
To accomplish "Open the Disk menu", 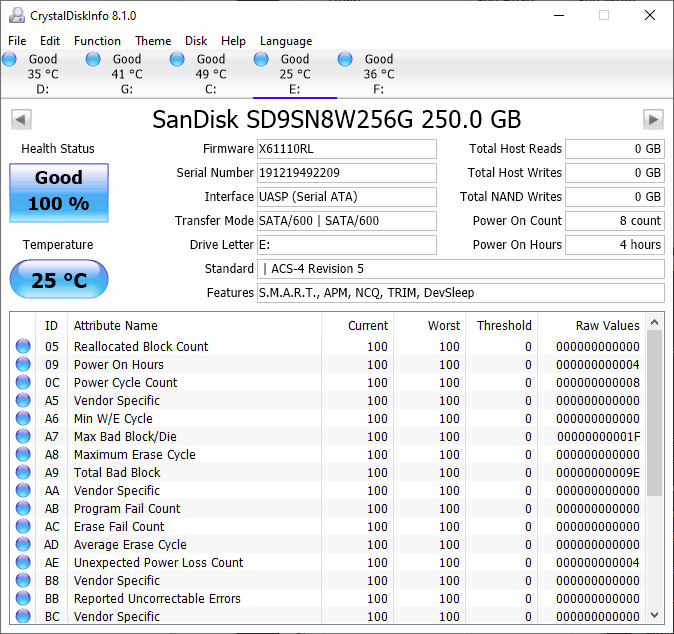I will click(196, 41).
